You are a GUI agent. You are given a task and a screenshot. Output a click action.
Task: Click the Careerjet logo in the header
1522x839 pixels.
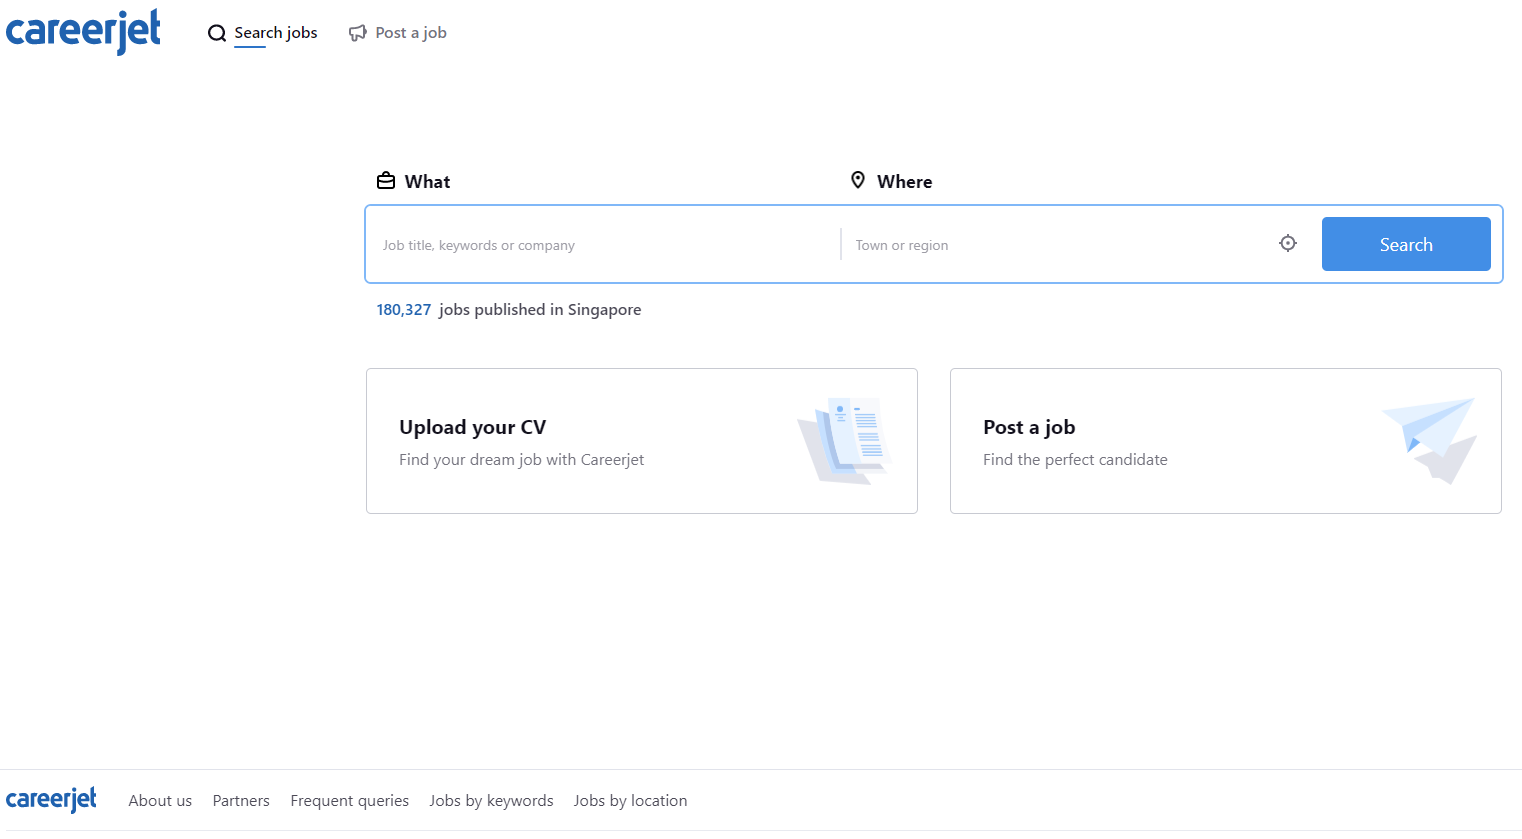click(x=83, y=31)
